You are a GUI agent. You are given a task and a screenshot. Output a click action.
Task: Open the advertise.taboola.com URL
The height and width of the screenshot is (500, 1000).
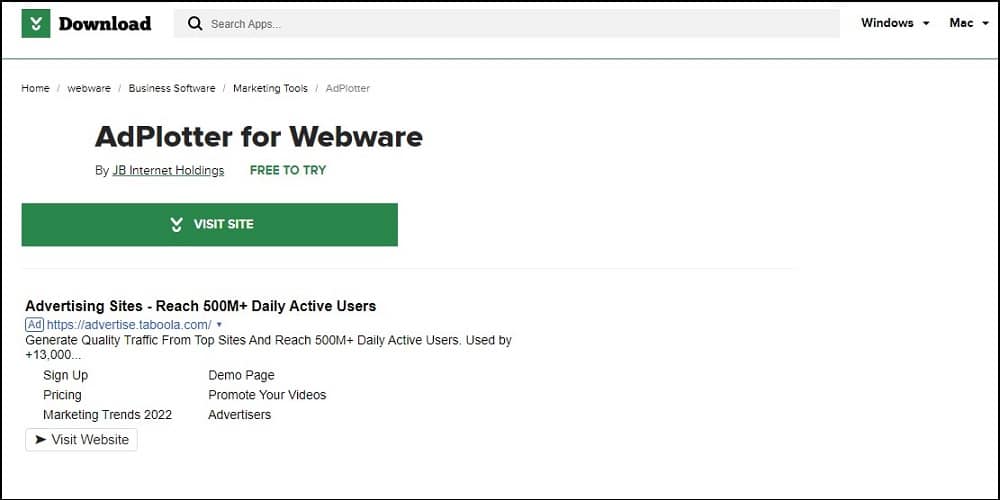click(129, 325)
